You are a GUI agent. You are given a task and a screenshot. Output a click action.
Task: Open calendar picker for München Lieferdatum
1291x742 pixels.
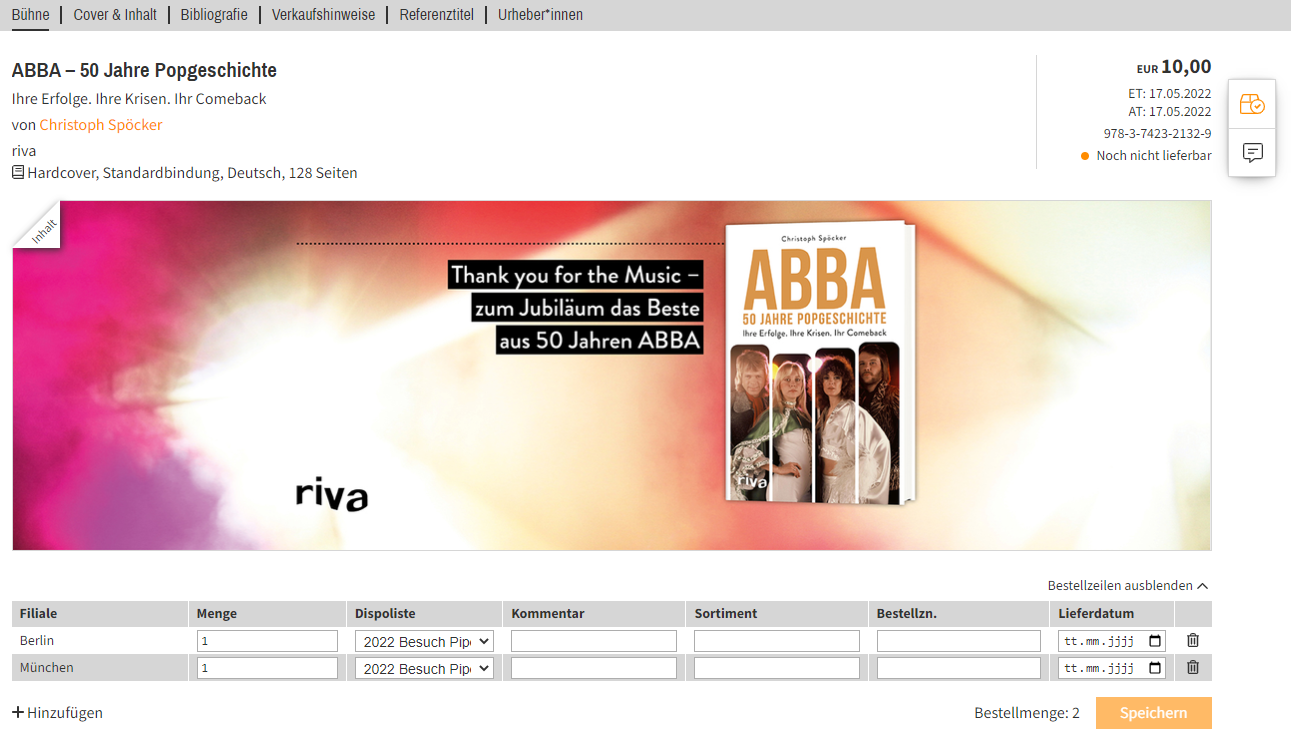[1155, 668]
